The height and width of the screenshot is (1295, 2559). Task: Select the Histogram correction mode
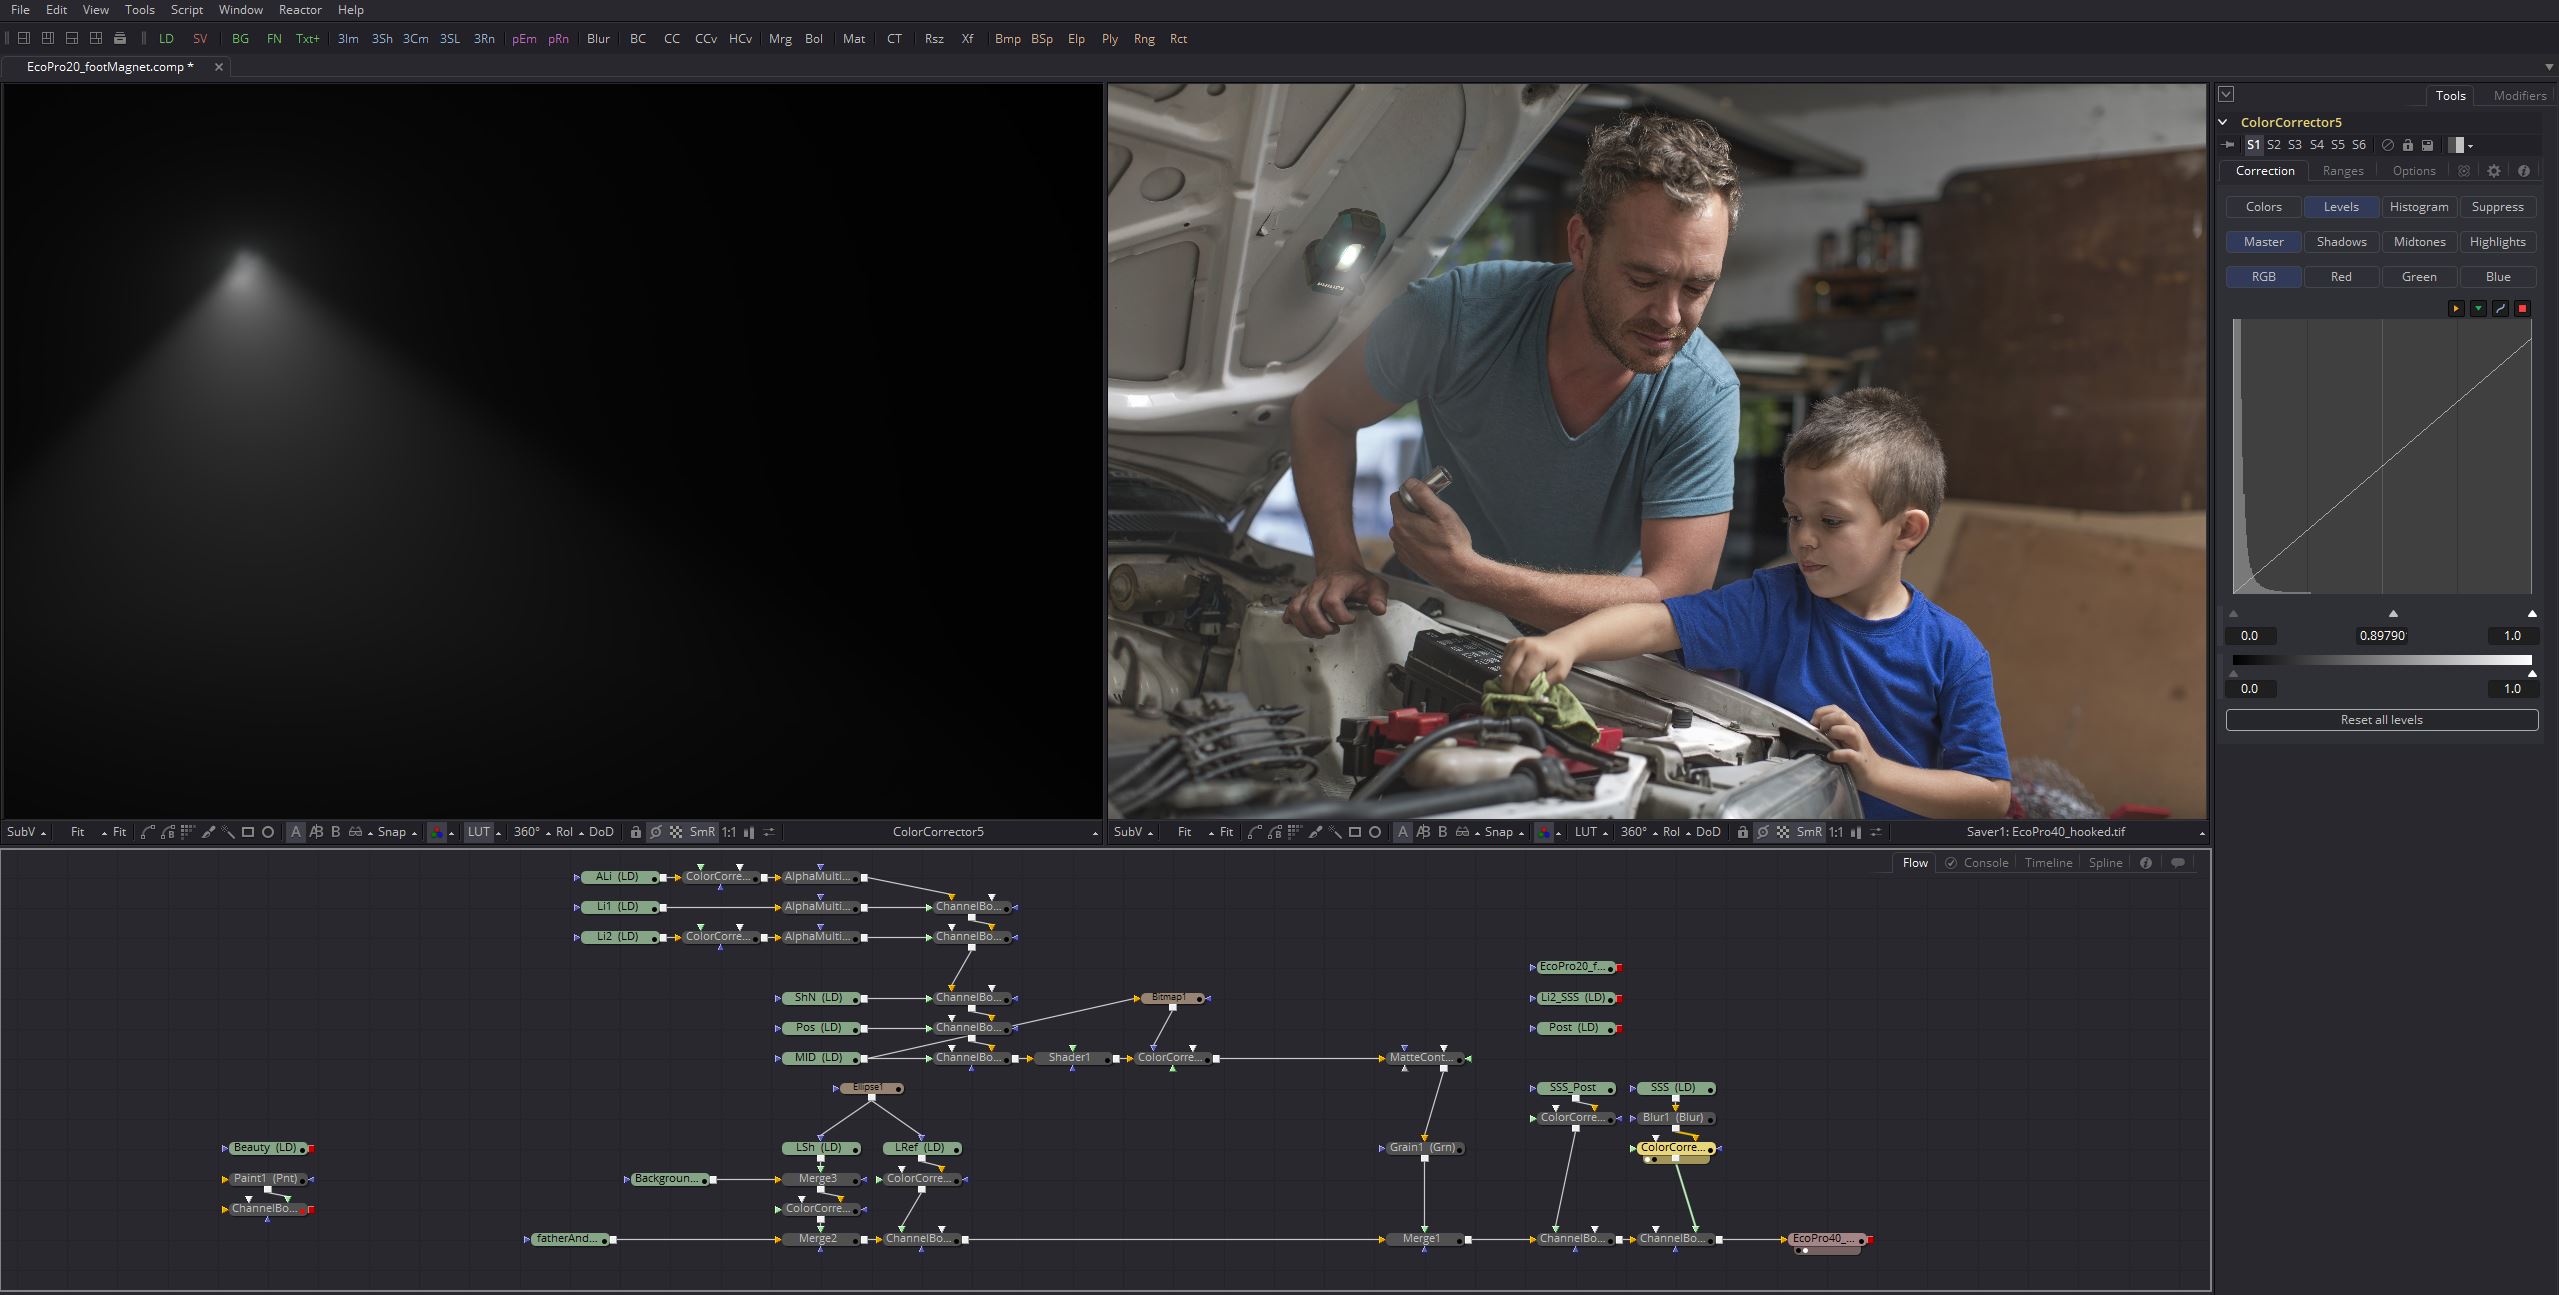2418,207
